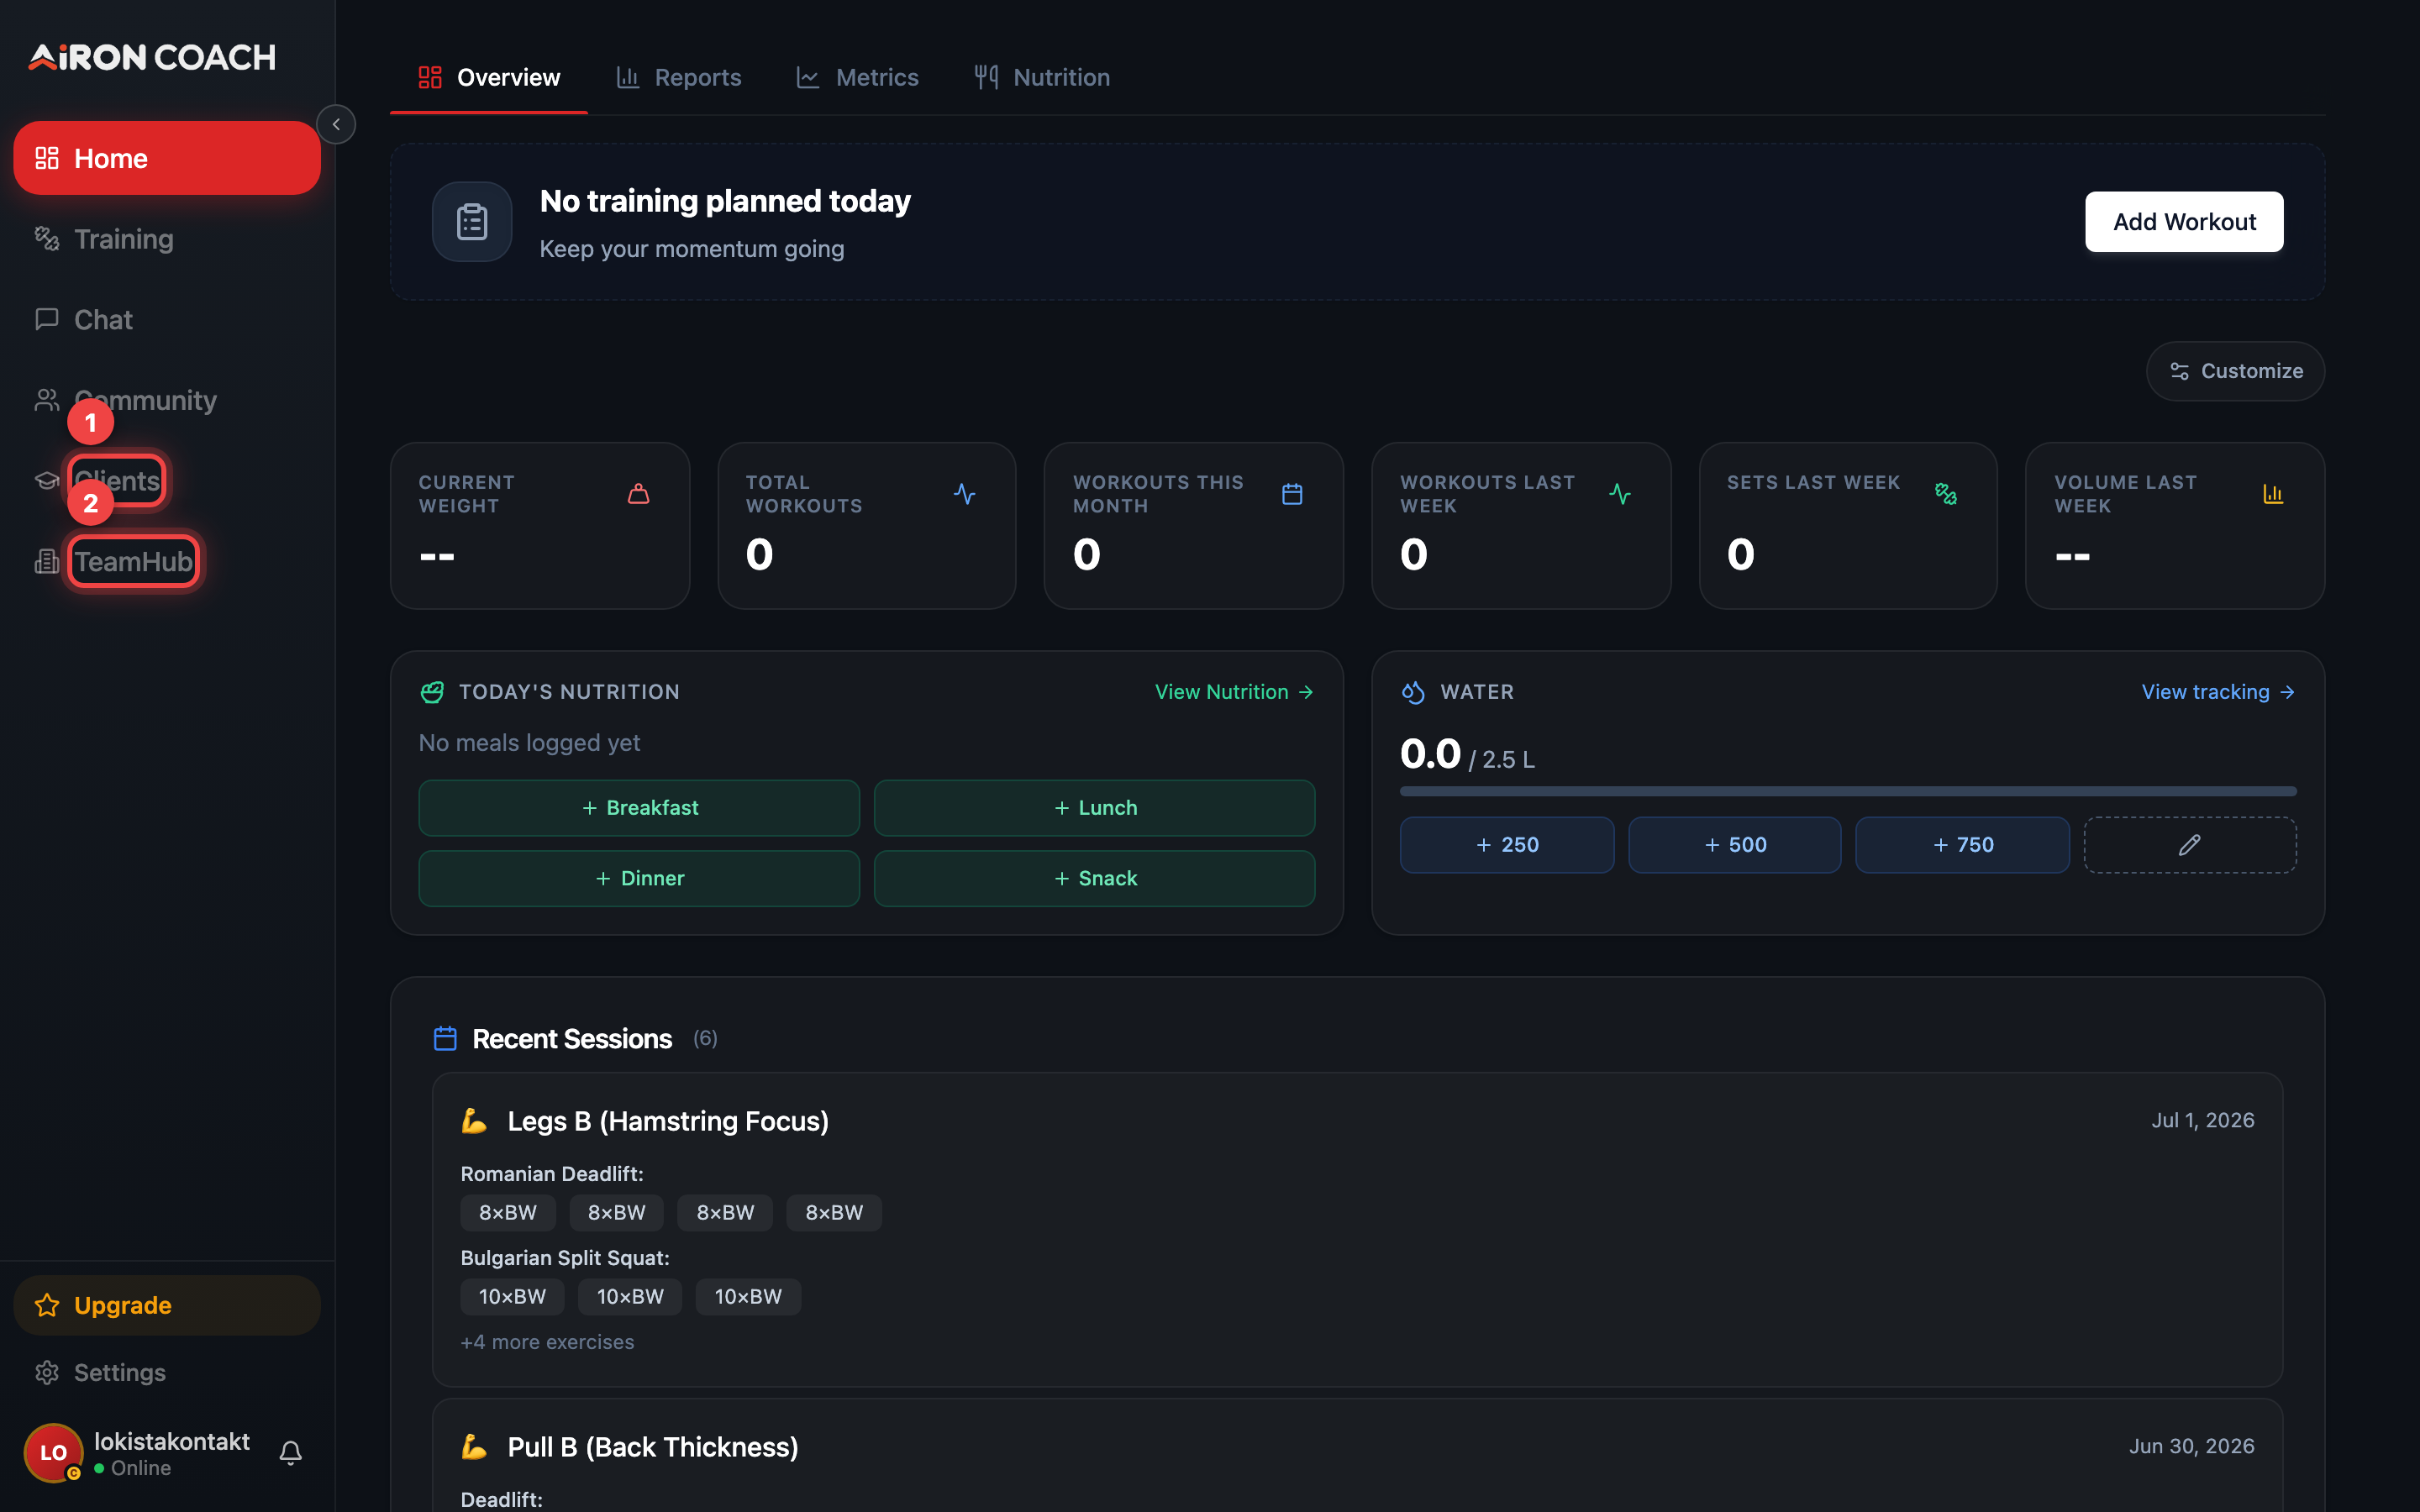The width and height of the screenshot is (2420, 1512).
Task: Open notifications with the bell icon
Action: [x=291, y=1452]
